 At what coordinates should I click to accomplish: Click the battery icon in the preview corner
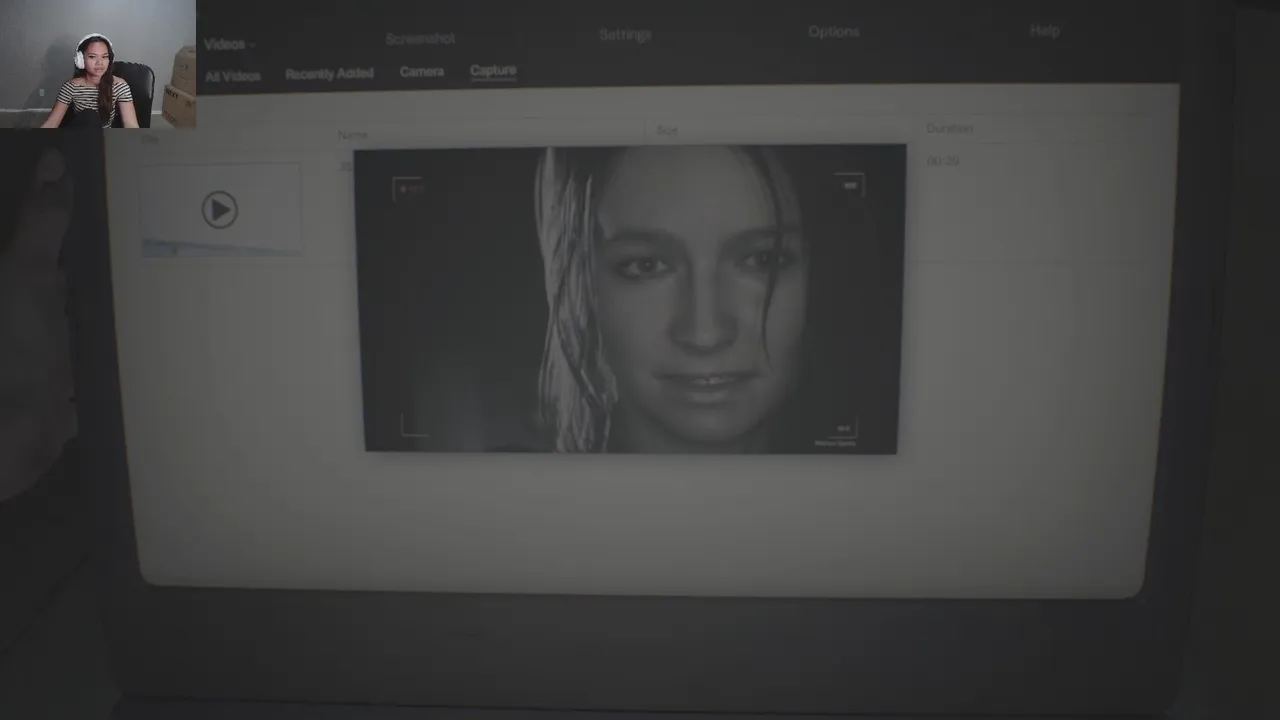[850, 185]
